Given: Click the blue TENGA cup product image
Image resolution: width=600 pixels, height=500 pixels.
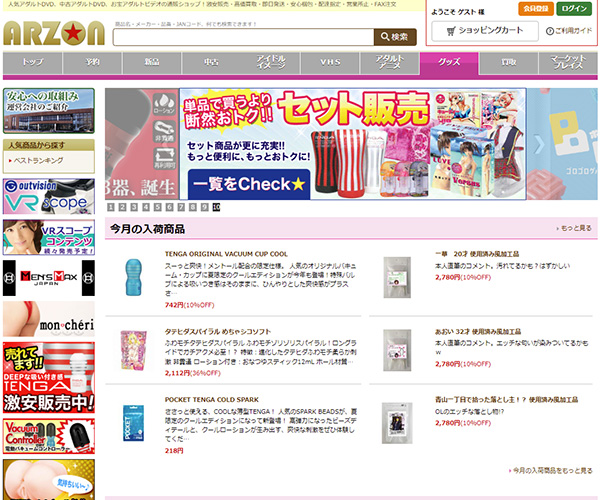Looking at the screenshot, I should click(134, 277).
